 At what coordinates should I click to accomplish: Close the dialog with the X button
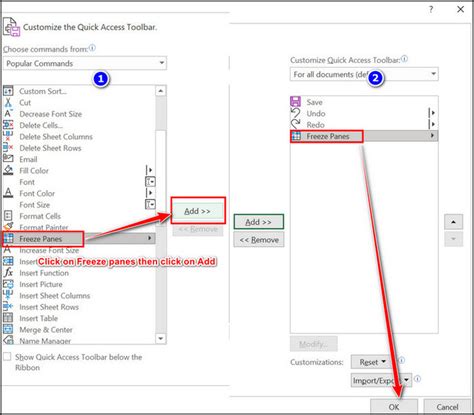pos(460,9)
